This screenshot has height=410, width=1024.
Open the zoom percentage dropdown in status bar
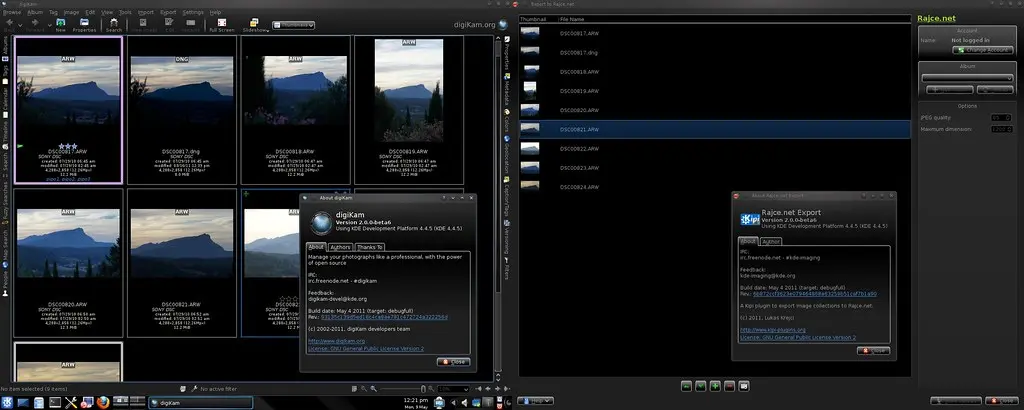pyautogui.click(x=453, y=388)
